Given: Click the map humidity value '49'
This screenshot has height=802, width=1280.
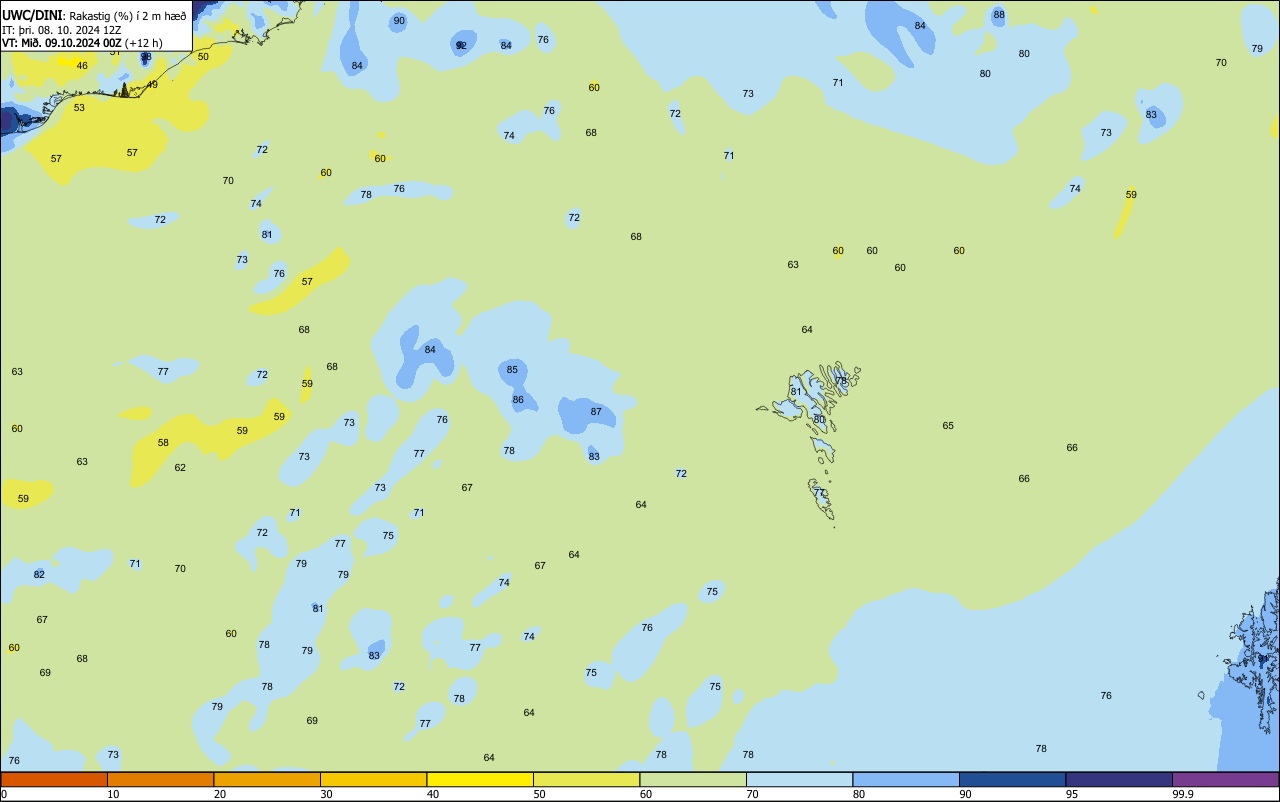Looking at the screenshot, I should (x=152, y=85).
